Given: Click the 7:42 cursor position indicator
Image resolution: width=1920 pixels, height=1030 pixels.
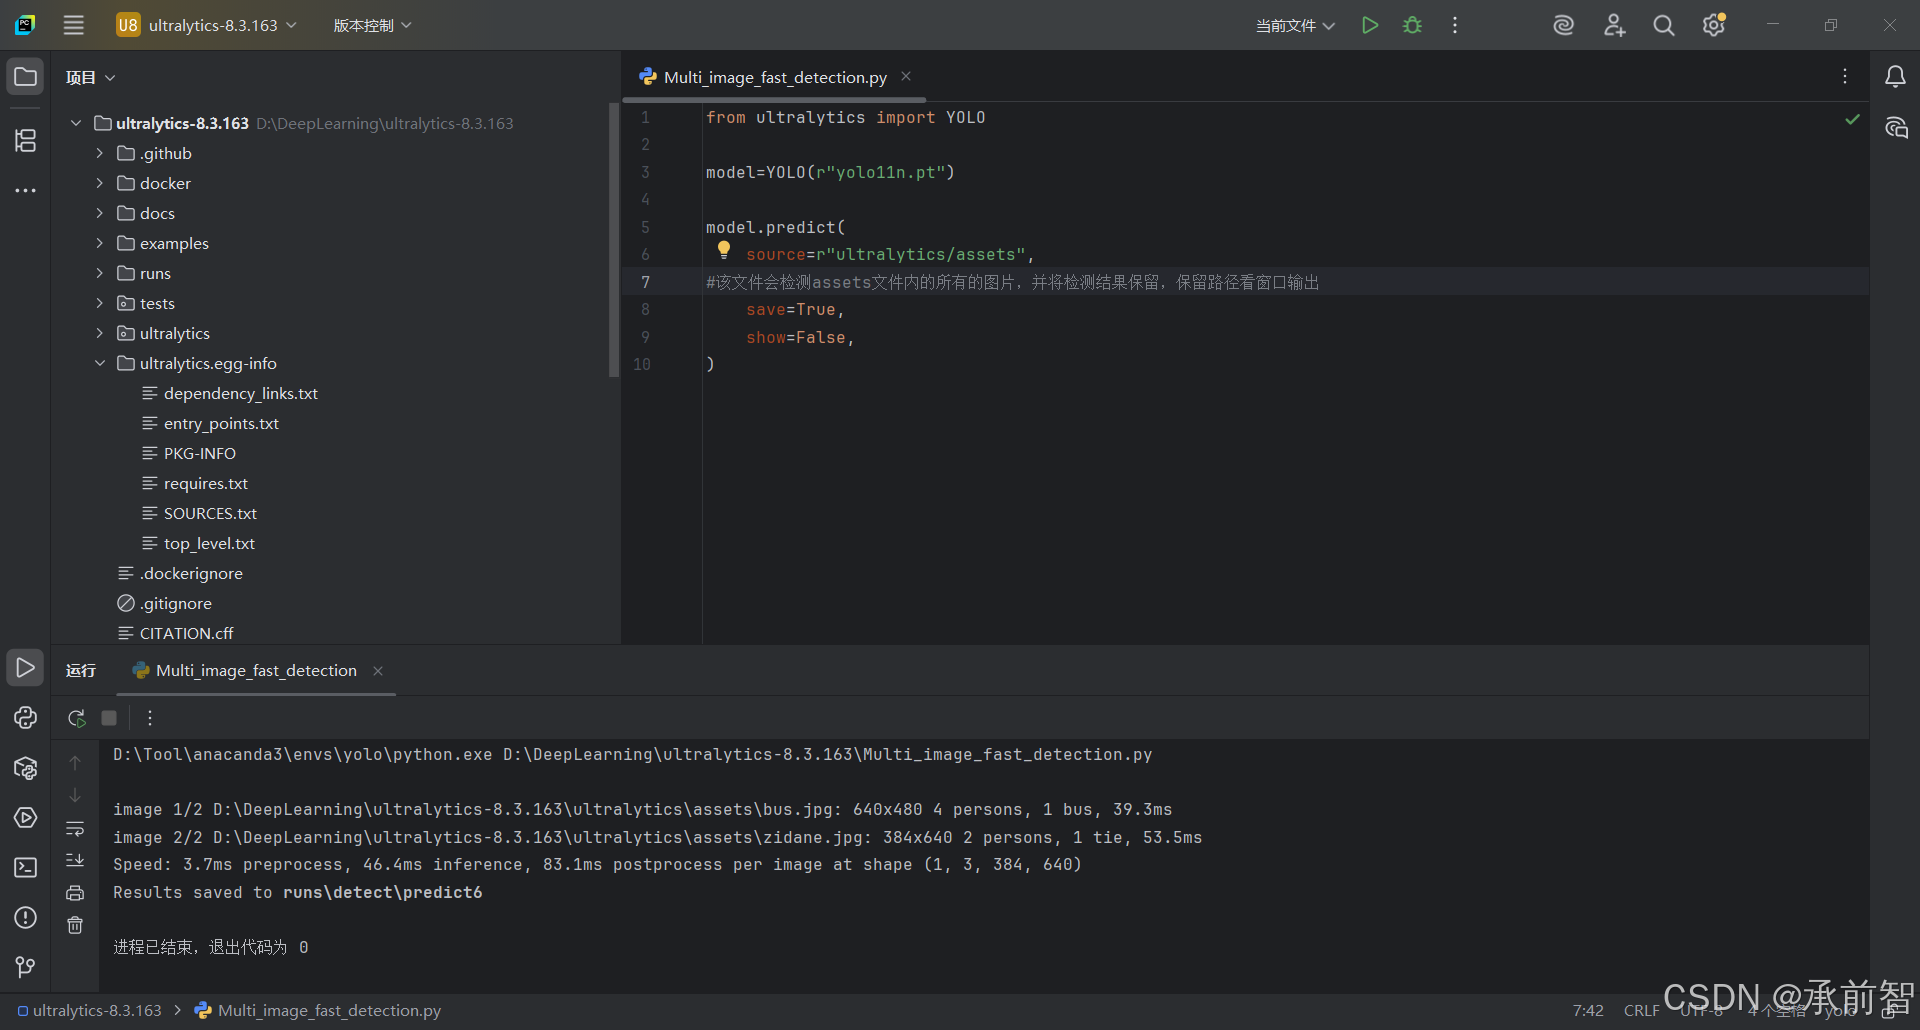Looking at the screenshot, I should tap(1588, 1010).
